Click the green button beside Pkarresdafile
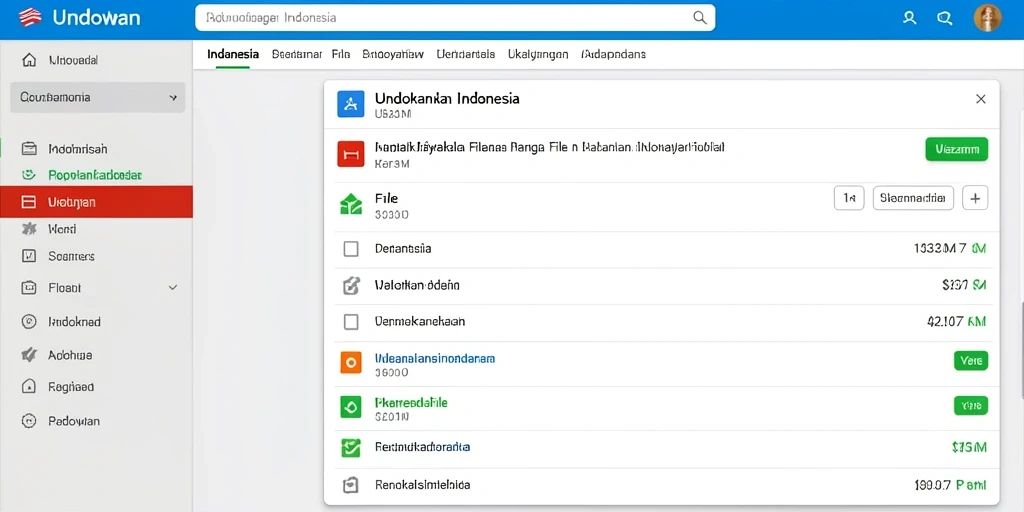Screen dimensions: 1024x512 tap(971, 406)
